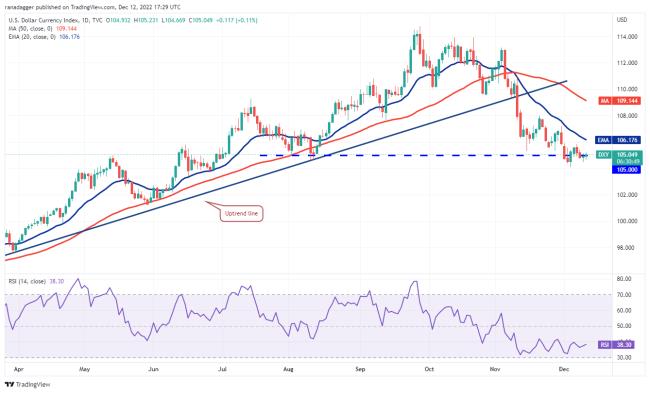
Task: Click the Sep label on the time axis
Action: coord(360,369)
